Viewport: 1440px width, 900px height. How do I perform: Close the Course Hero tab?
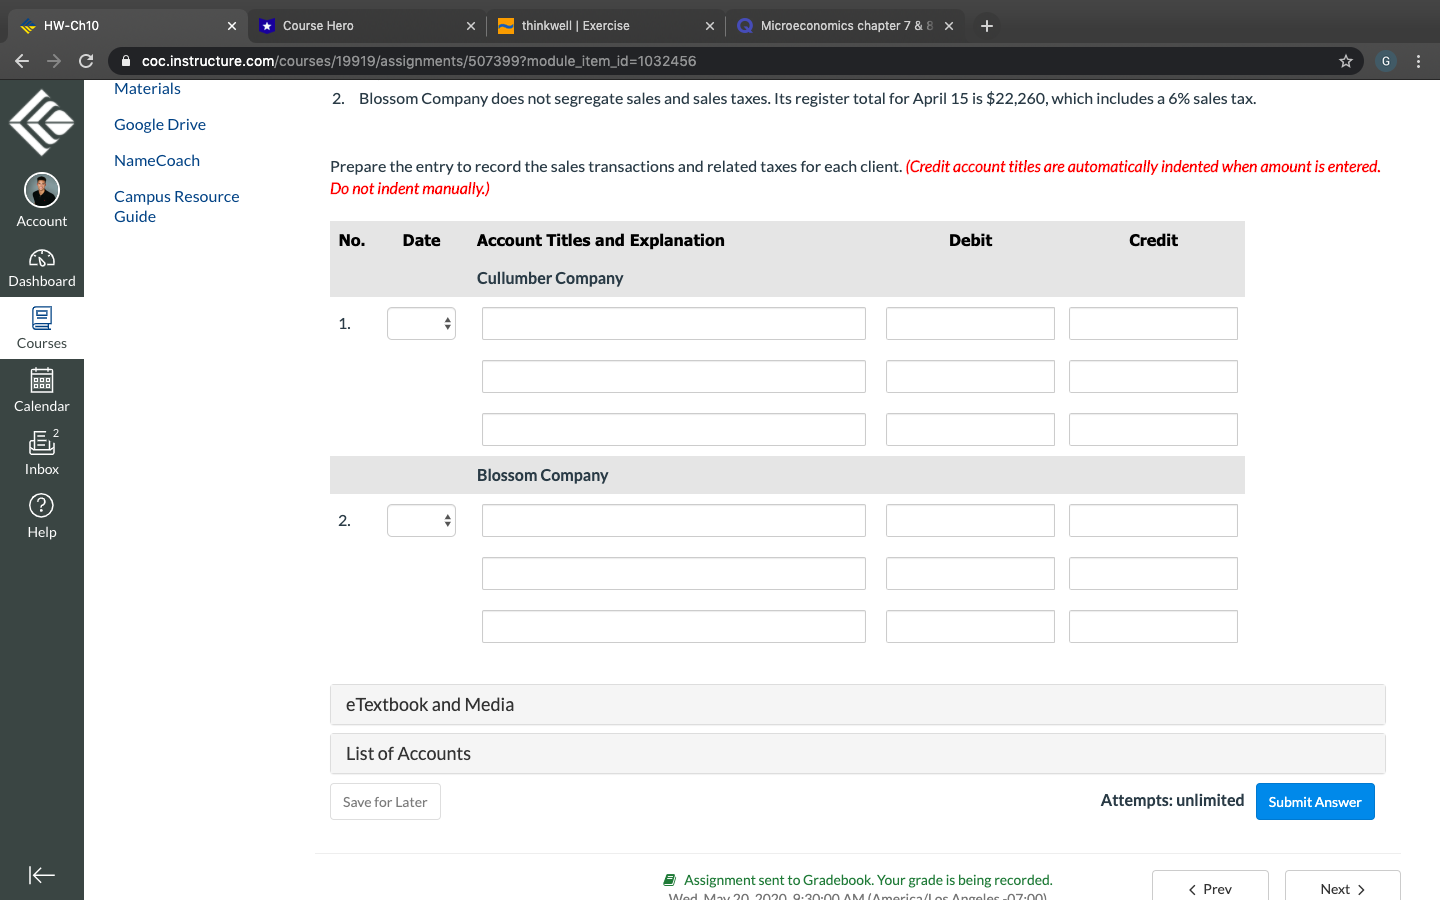click(471, 26)
